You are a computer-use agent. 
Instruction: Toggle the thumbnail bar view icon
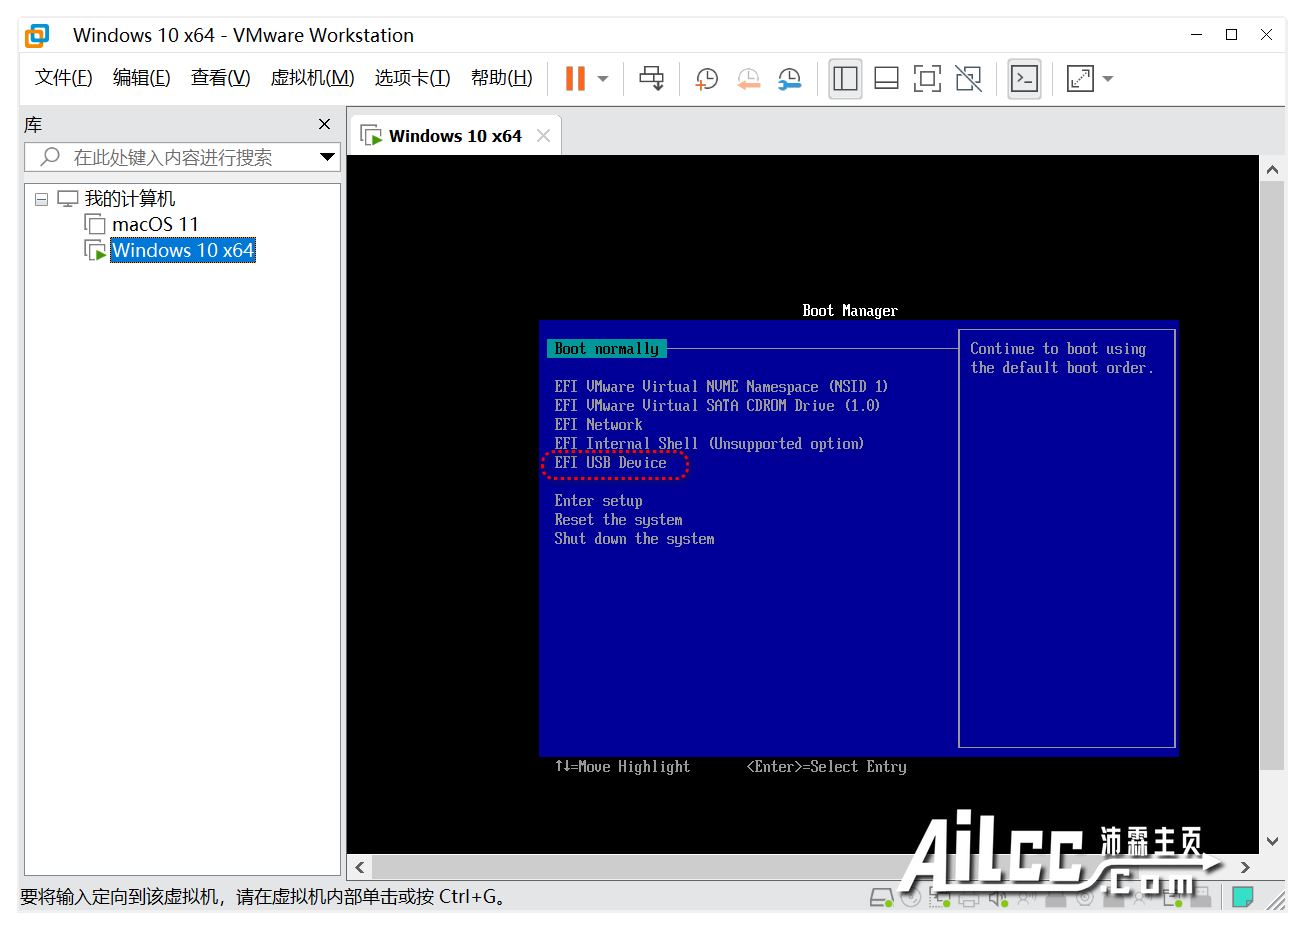click(886, 79)
